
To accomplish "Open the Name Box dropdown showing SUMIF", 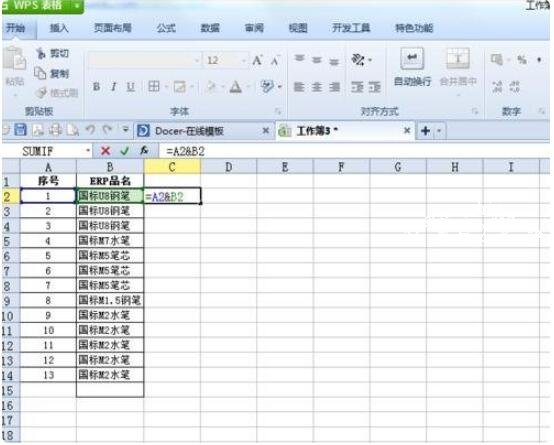I will click(88, 151).
